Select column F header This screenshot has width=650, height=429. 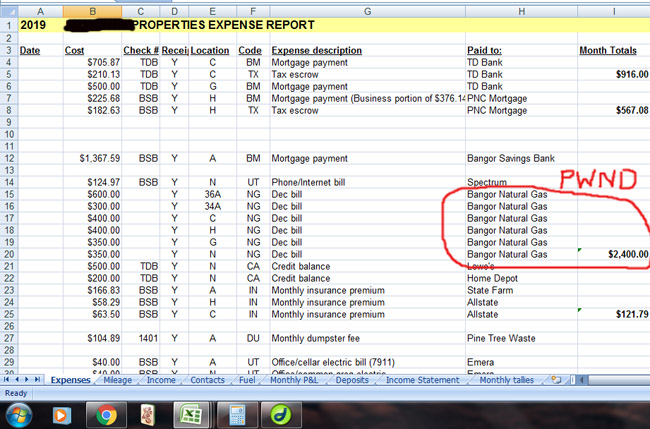253,12
